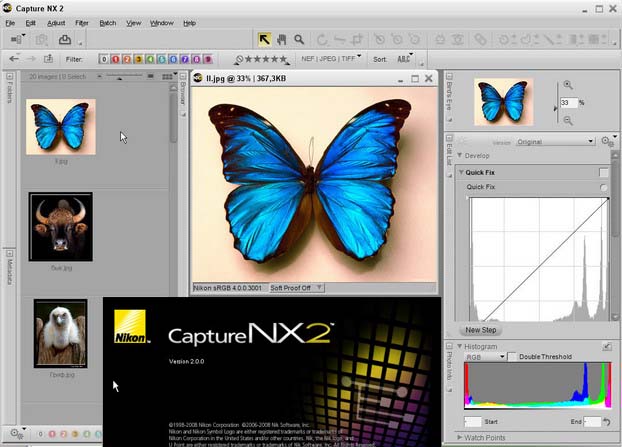Image resolution: width=622 pixels, height=447 pixels.
Task: Open the Sort ABC dropdown
Action: coord(404,59)
